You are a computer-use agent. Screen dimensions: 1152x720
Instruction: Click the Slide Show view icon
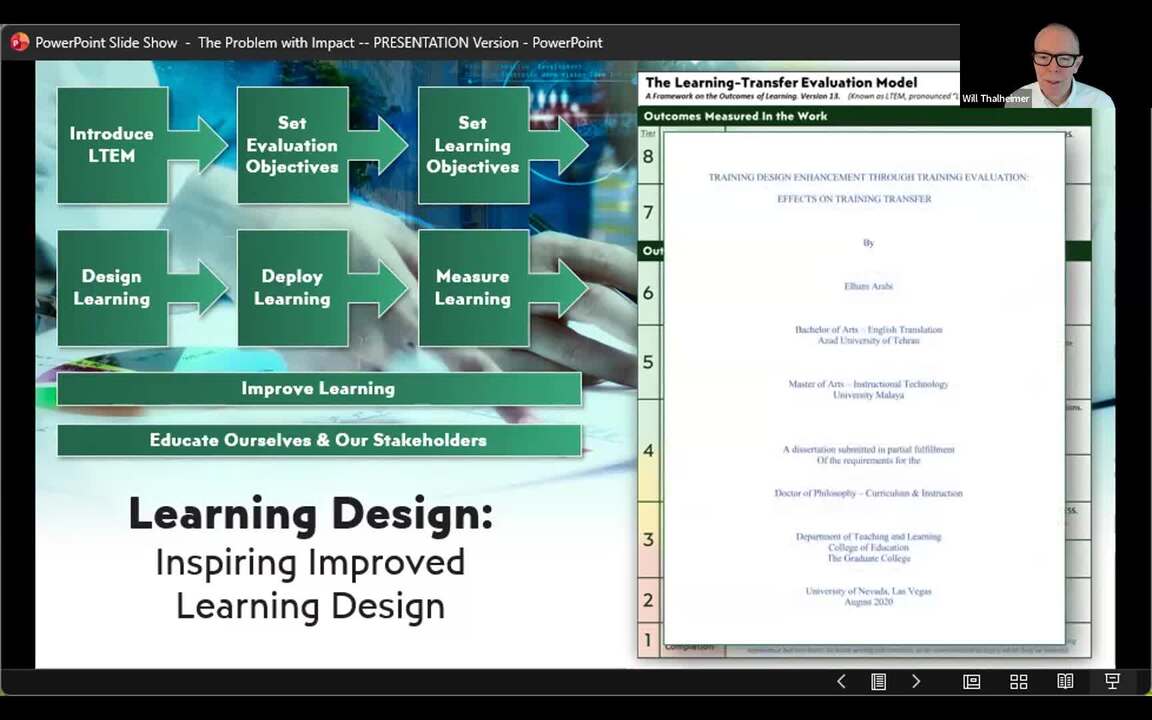coord(1111,681)
